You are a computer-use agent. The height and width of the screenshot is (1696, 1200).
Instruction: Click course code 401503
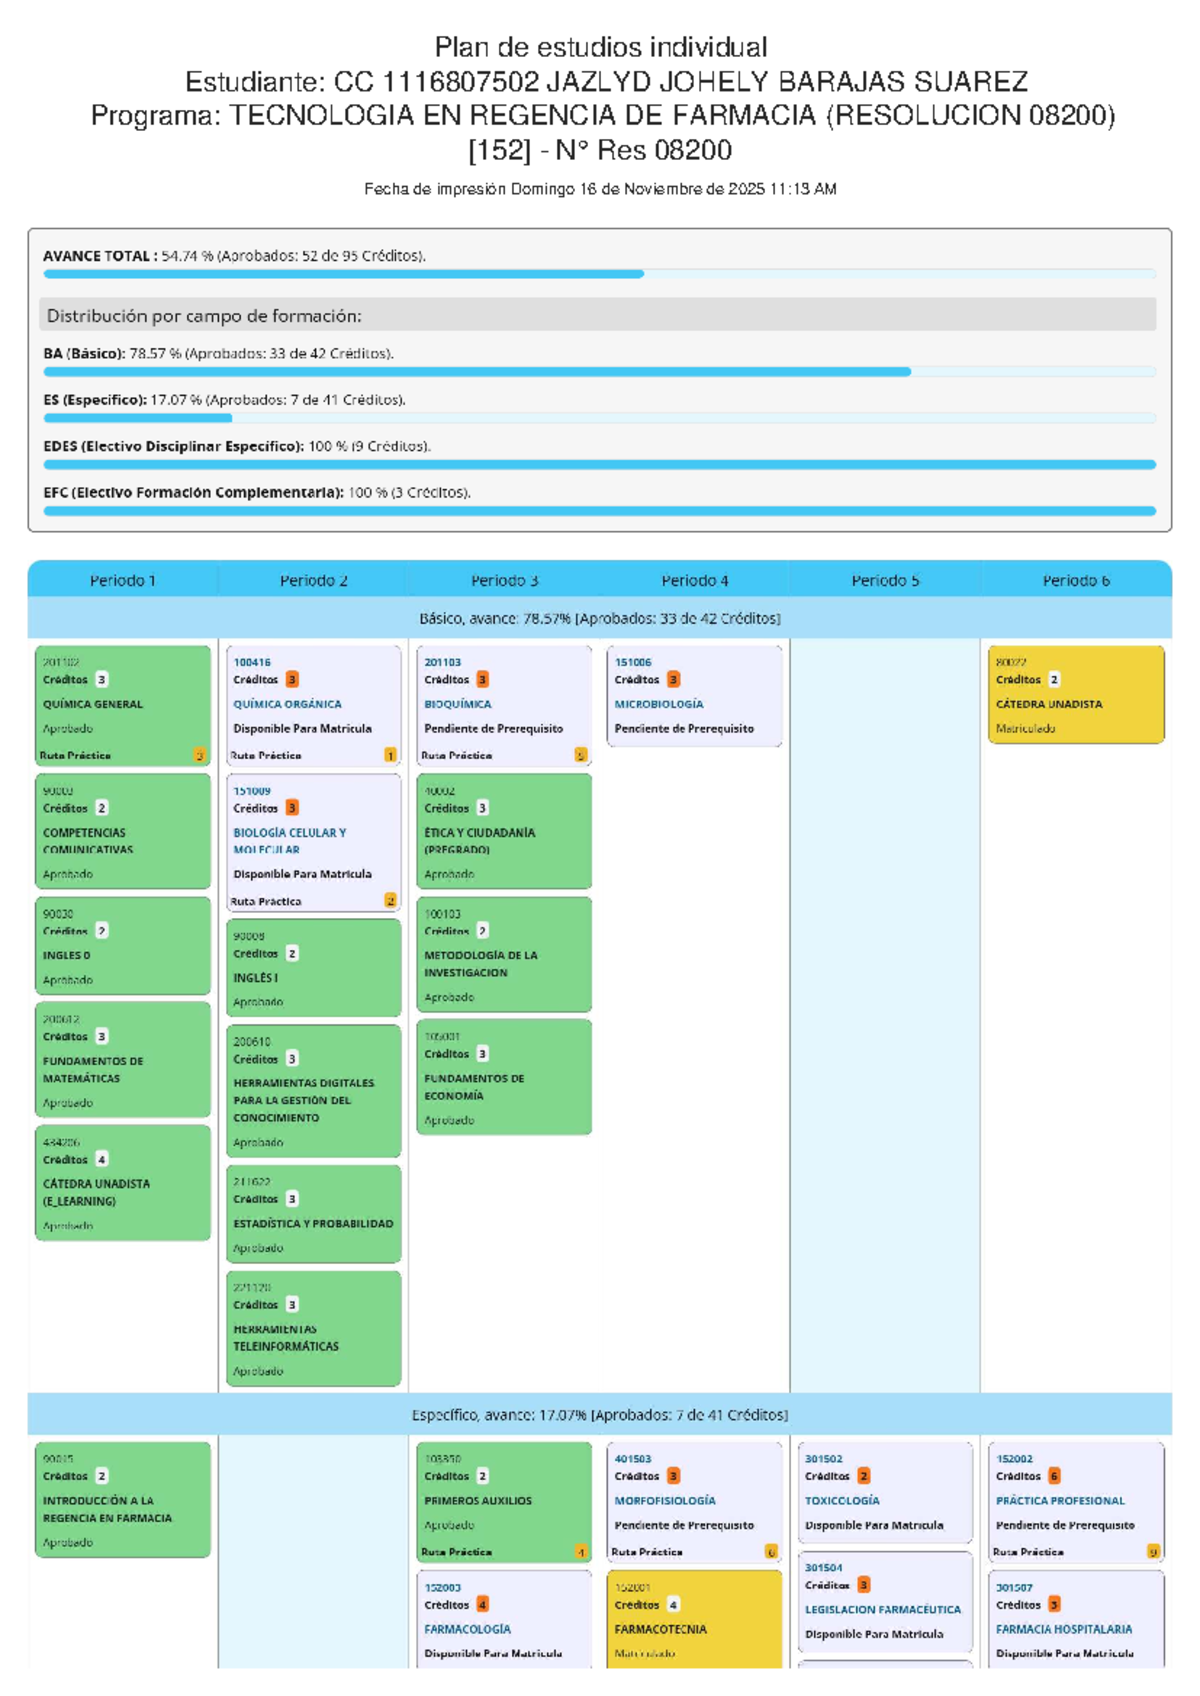pos(633,1459)
